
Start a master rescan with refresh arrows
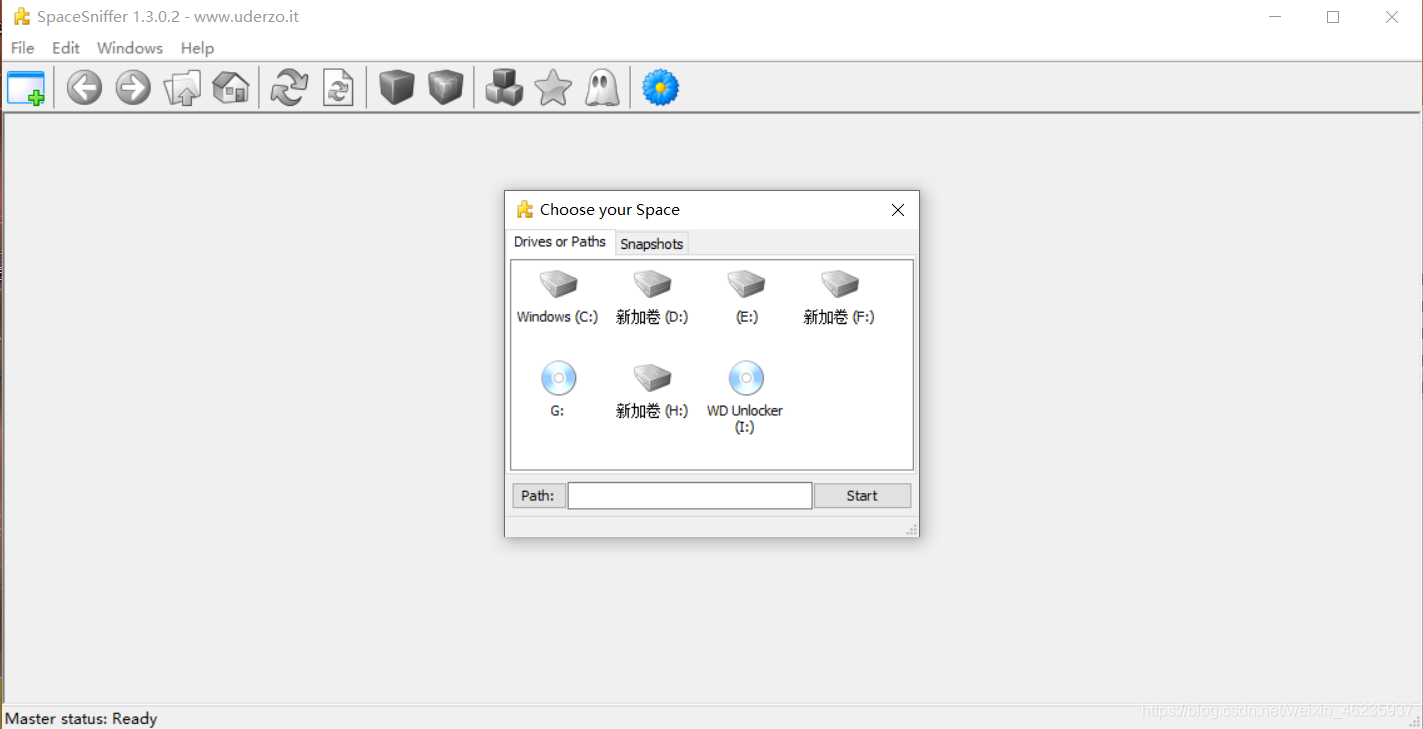[289, 88]
